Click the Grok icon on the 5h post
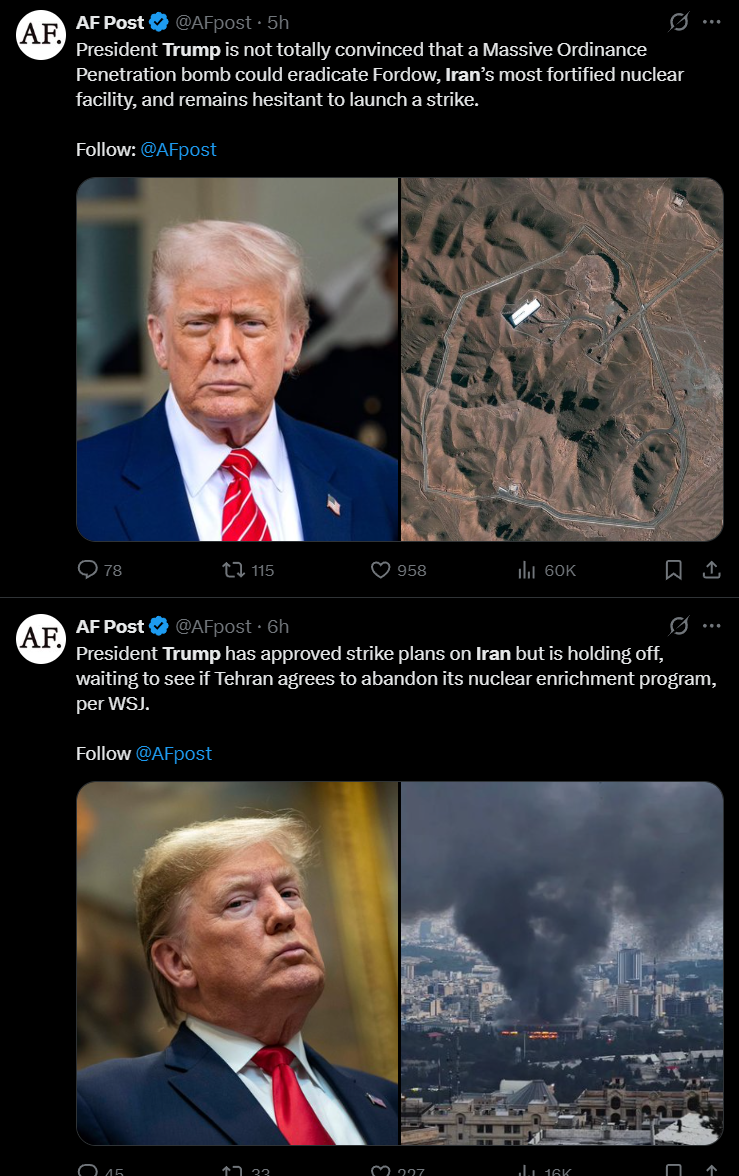Image resolution: width=739 pixels, height=1176 pixels. pos(678,22)
